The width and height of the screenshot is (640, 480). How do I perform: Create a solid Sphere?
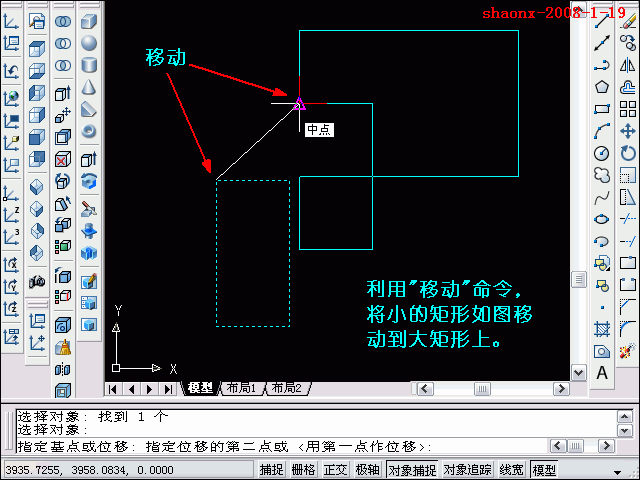click(89, 43)
